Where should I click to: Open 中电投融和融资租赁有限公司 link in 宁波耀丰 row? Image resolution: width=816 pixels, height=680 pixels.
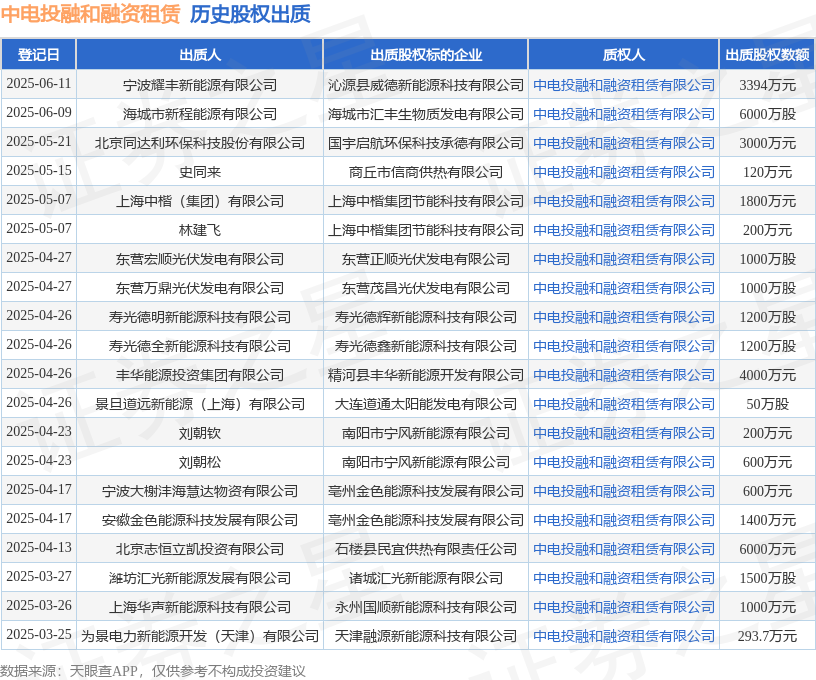click(623, 85)
